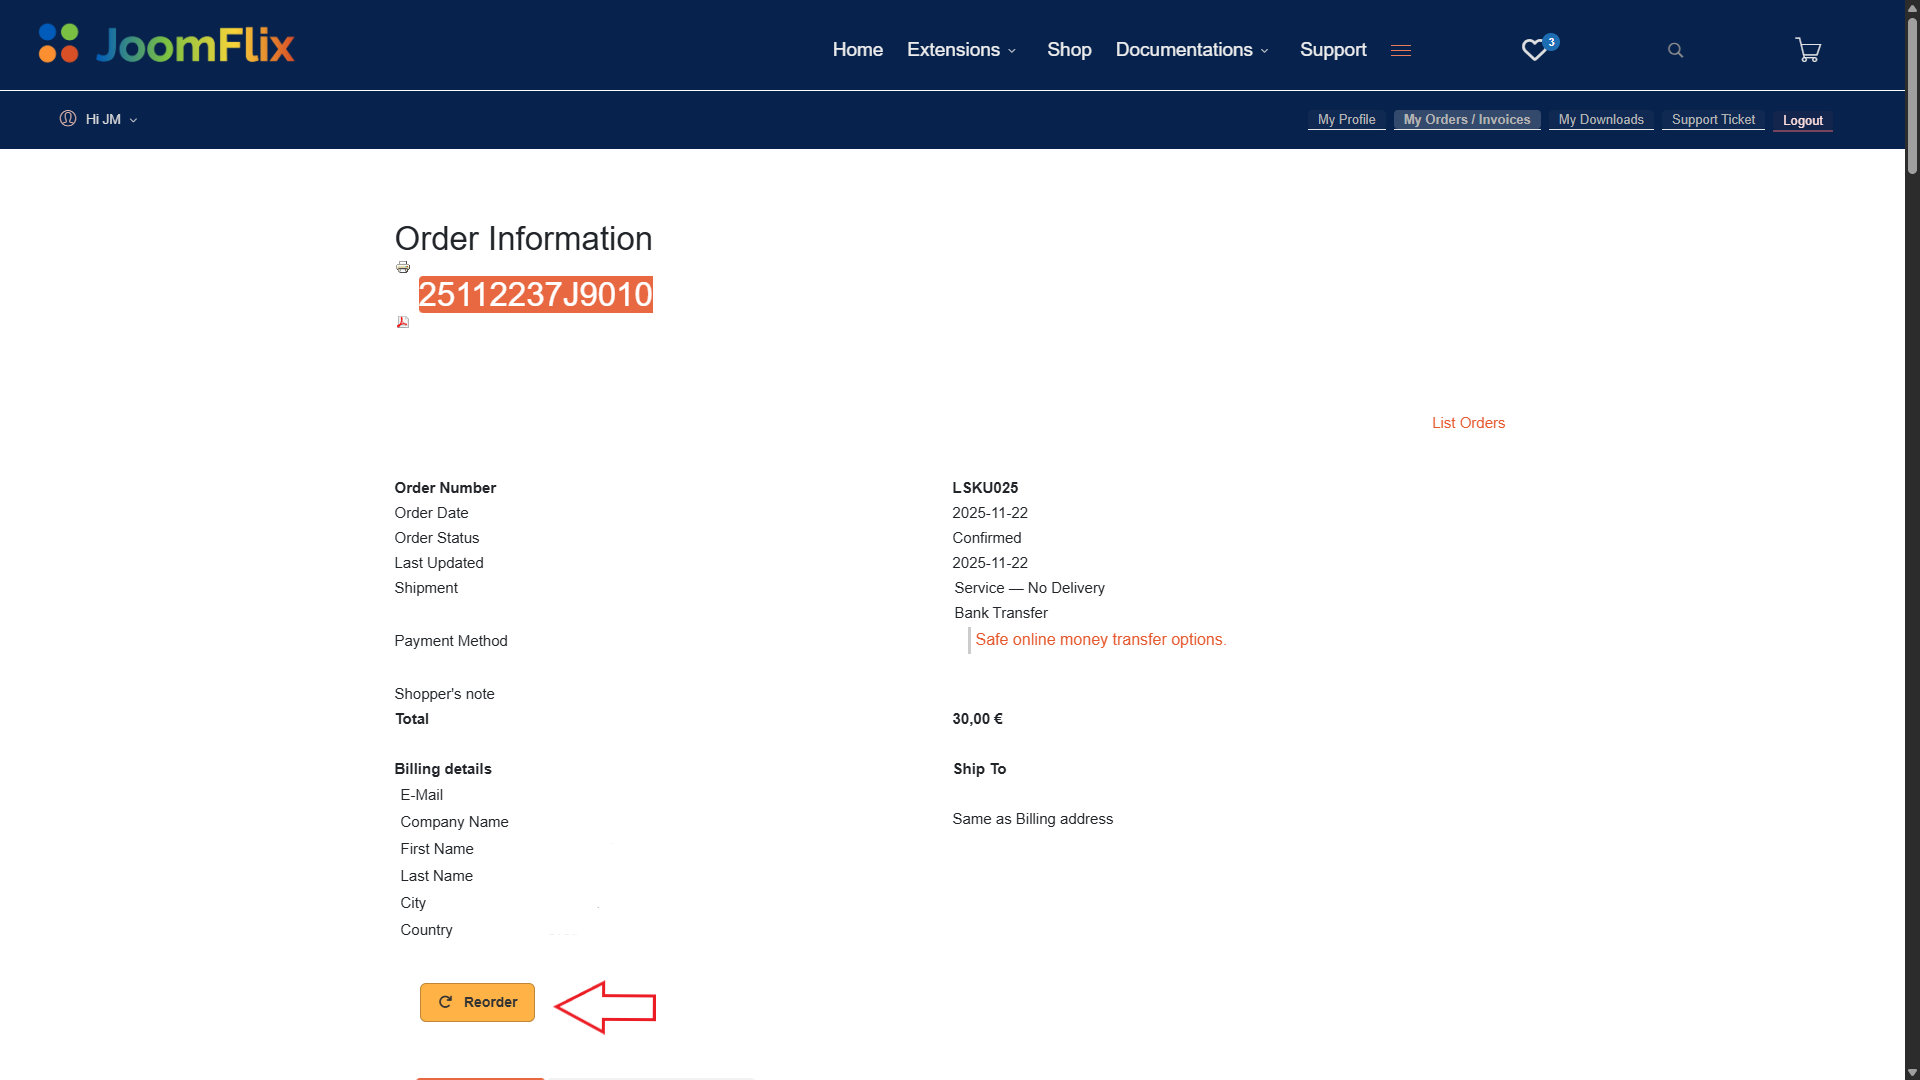Open the My Profile tab

coord(1346,119)
